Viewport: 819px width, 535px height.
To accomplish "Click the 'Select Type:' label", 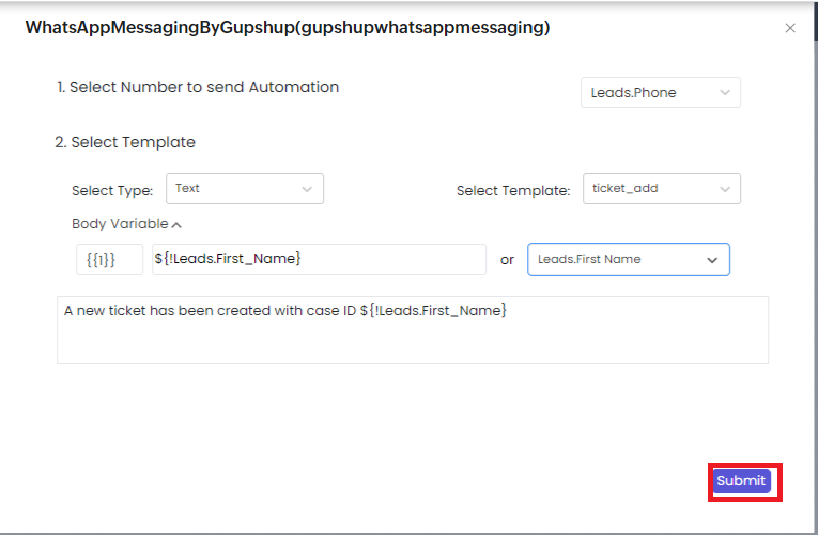I will pyautogui.click(x=112, y=191).
